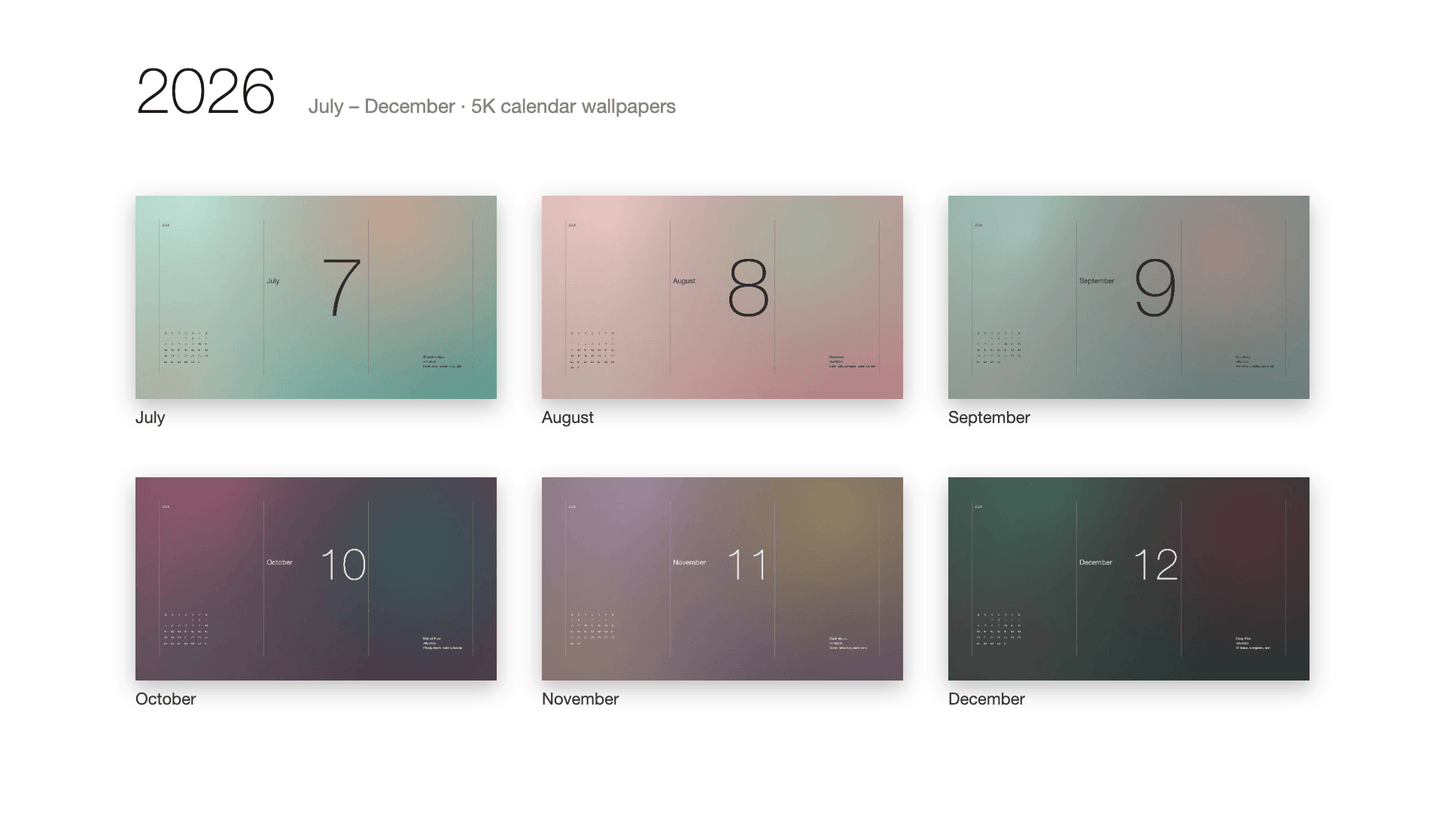Open the November wallpaper thumbnail
Screen dimensions: 1445x813
[722, 579]
